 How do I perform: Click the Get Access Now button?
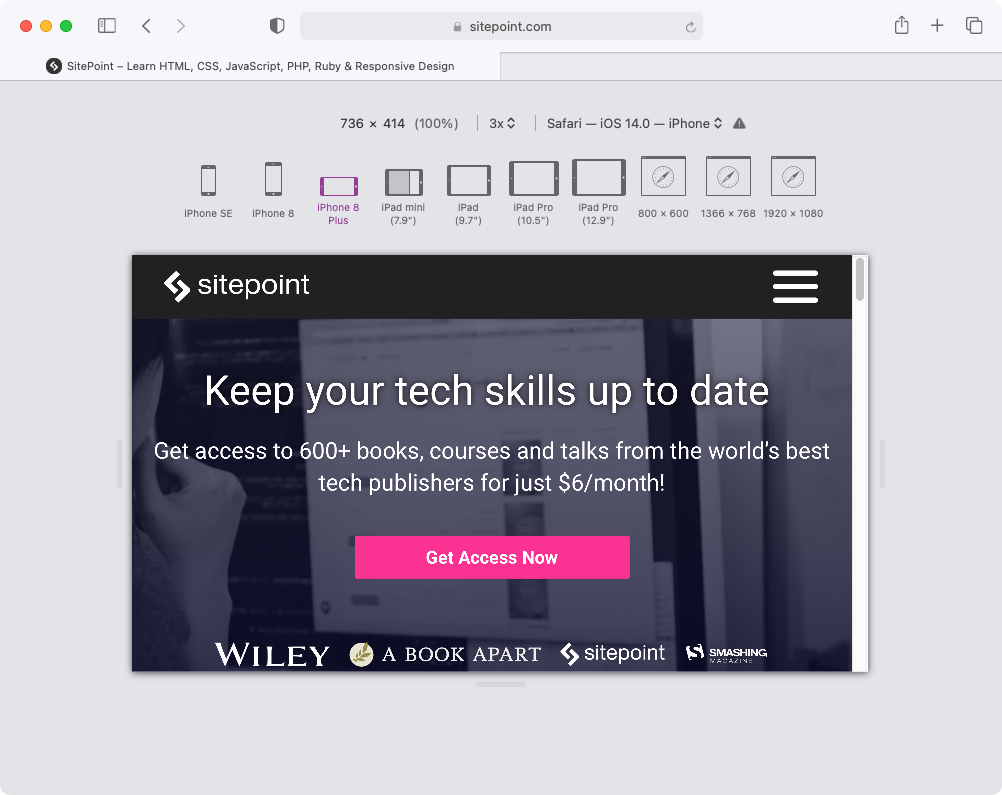tap(492, 557)
